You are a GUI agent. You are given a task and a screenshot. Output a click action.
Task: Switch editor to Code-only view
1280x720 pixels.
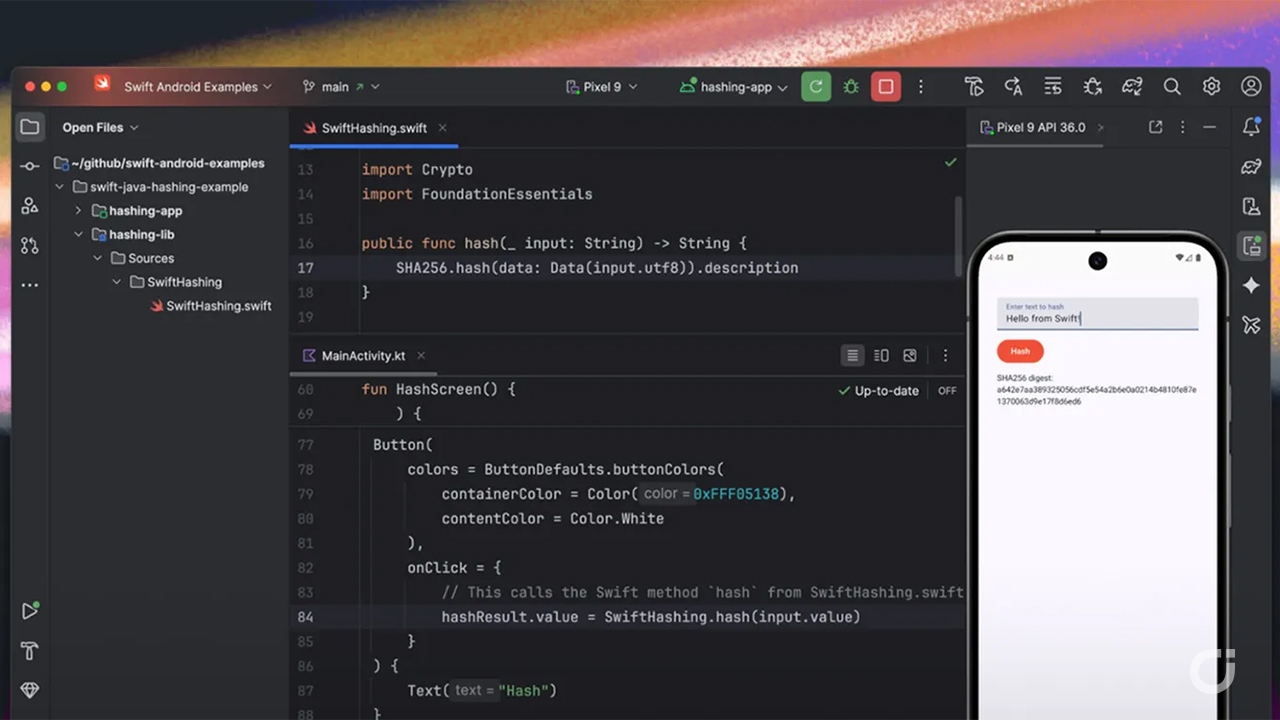[852, 355]
